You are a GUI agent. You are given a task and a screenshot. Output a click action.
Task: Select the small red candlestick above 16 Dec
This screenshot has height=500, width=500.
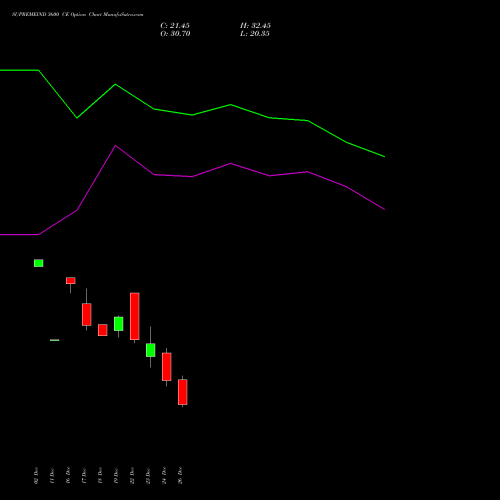pos(71,281)
